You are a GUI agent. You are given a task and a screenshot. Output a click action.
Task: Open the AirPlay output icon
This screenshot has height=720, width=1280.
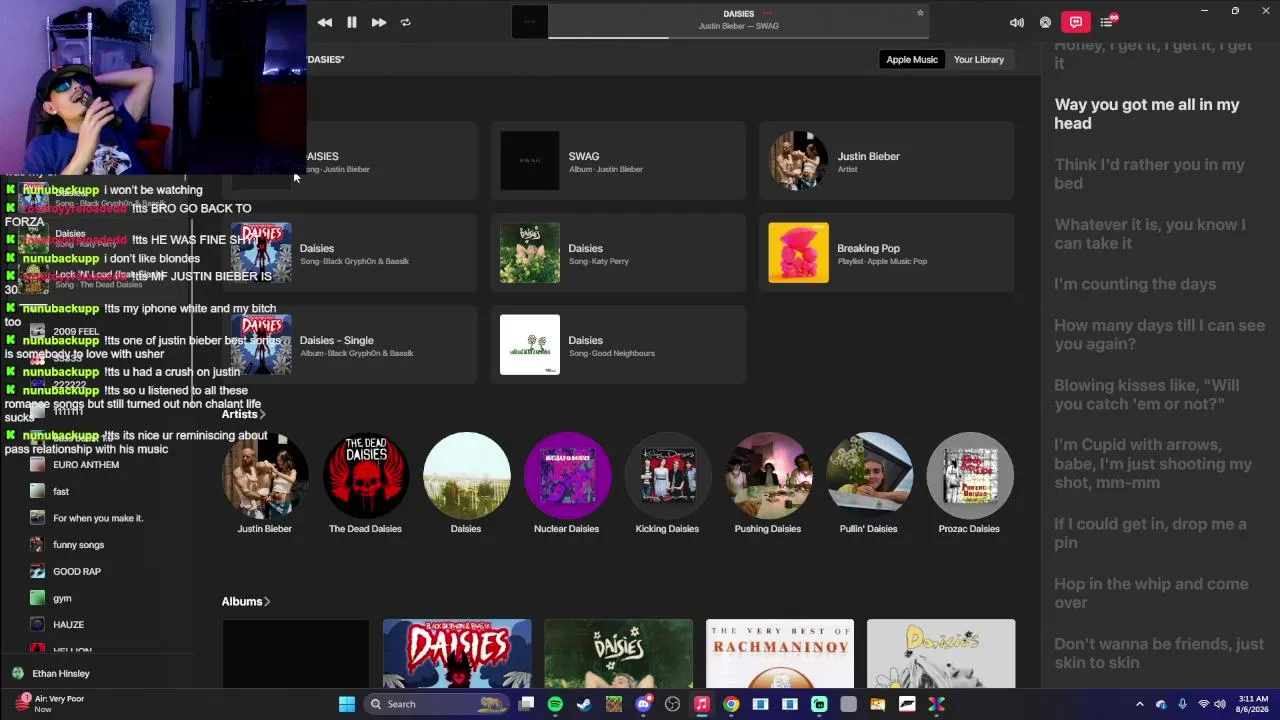pos(1046,22)
